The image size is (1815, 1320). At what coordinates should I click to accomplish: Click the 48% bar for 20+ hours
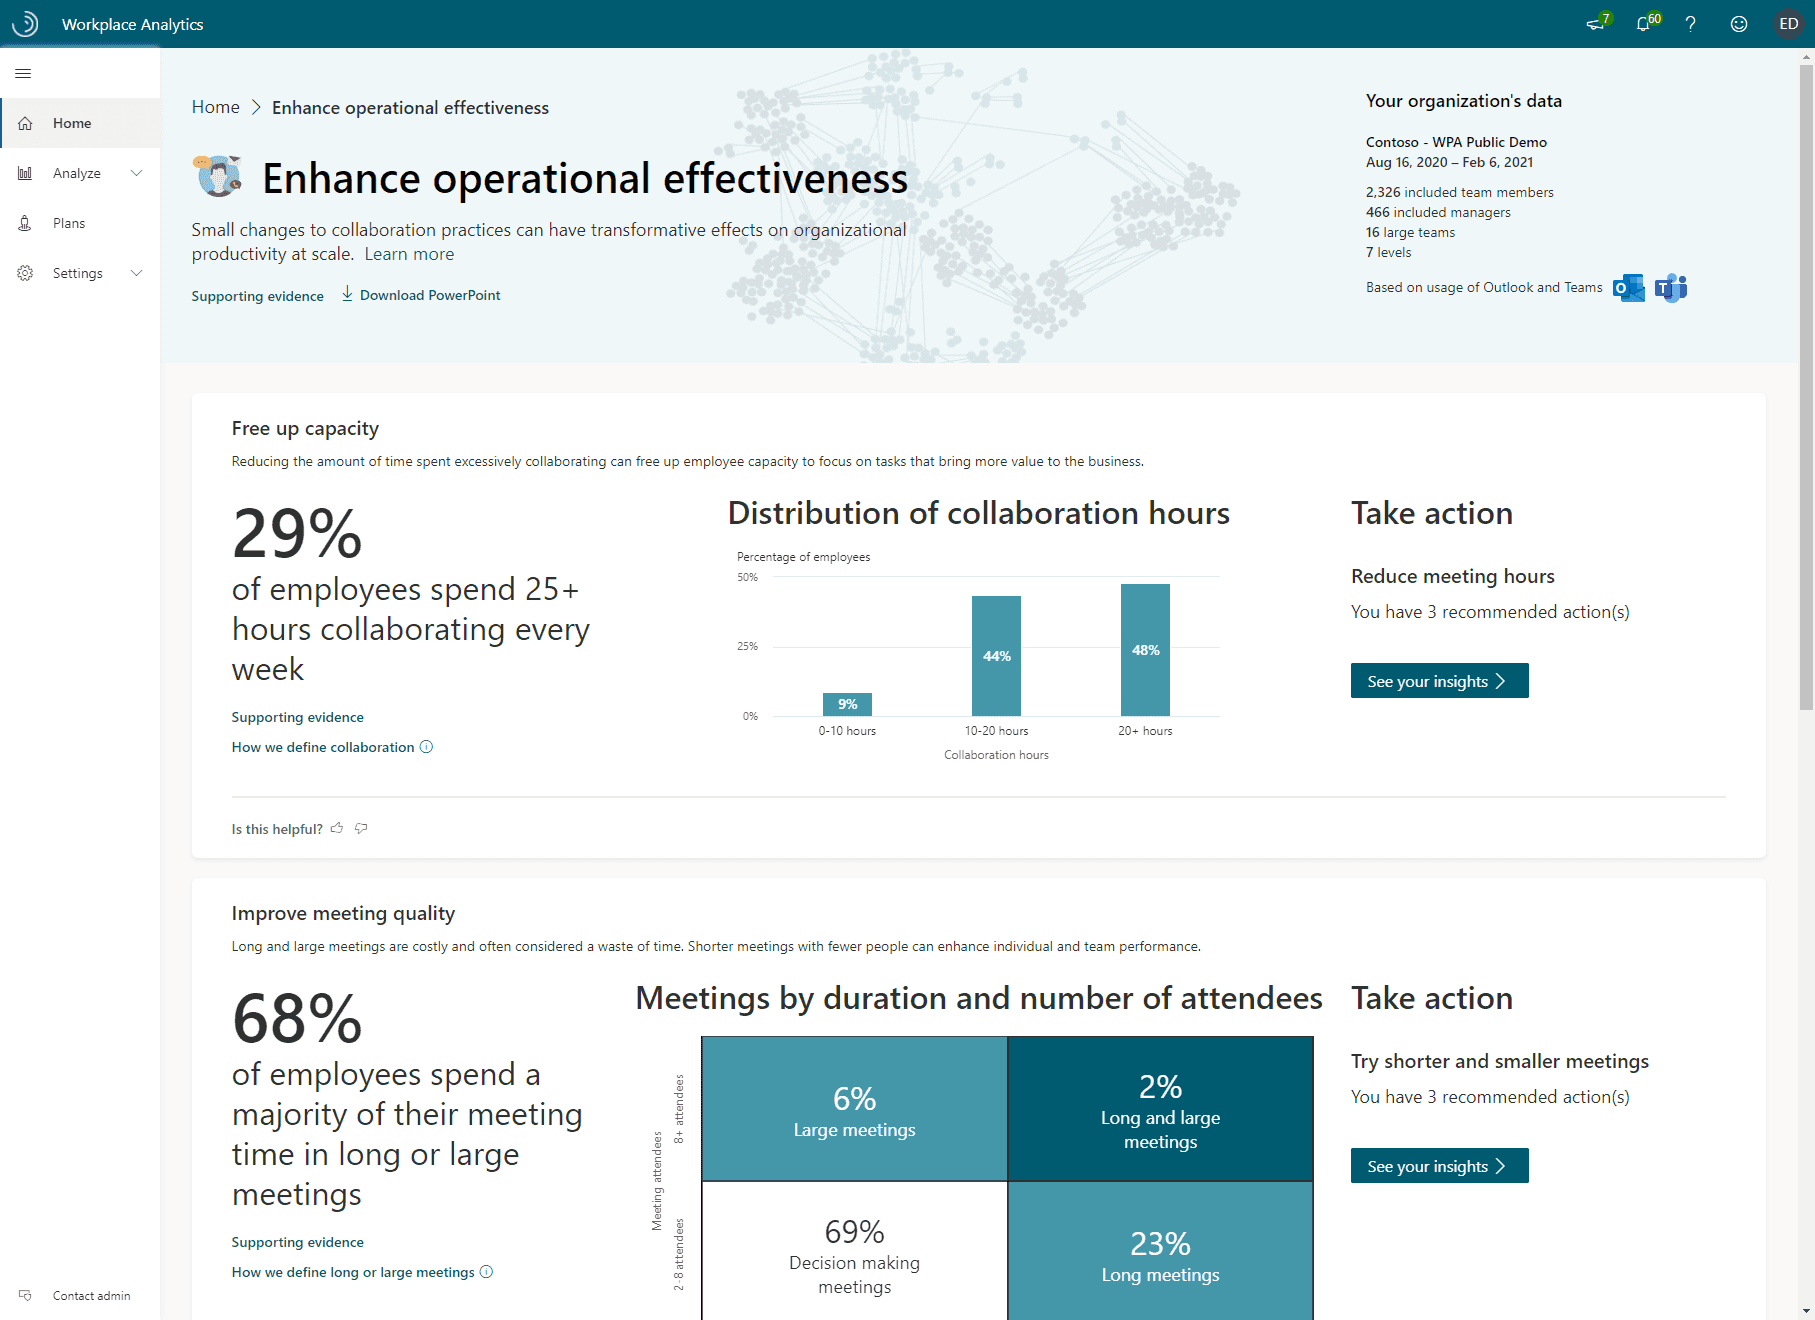tap(1145, 650)
